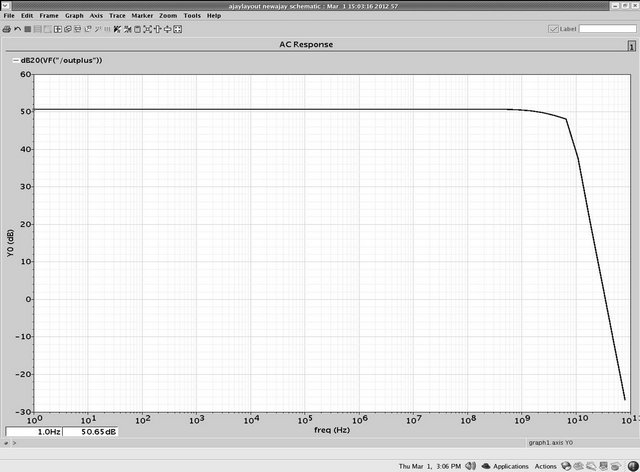Click the Undo arrow icon
Viewport: 640px width, 472px height.
tap(18, 29)
